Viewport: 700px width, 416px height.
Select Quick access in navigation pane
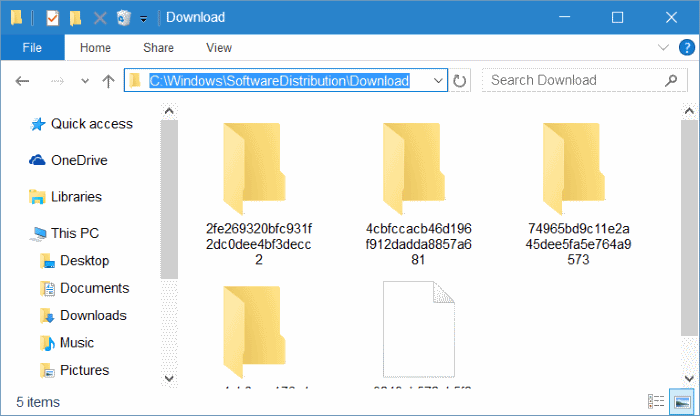91,124
